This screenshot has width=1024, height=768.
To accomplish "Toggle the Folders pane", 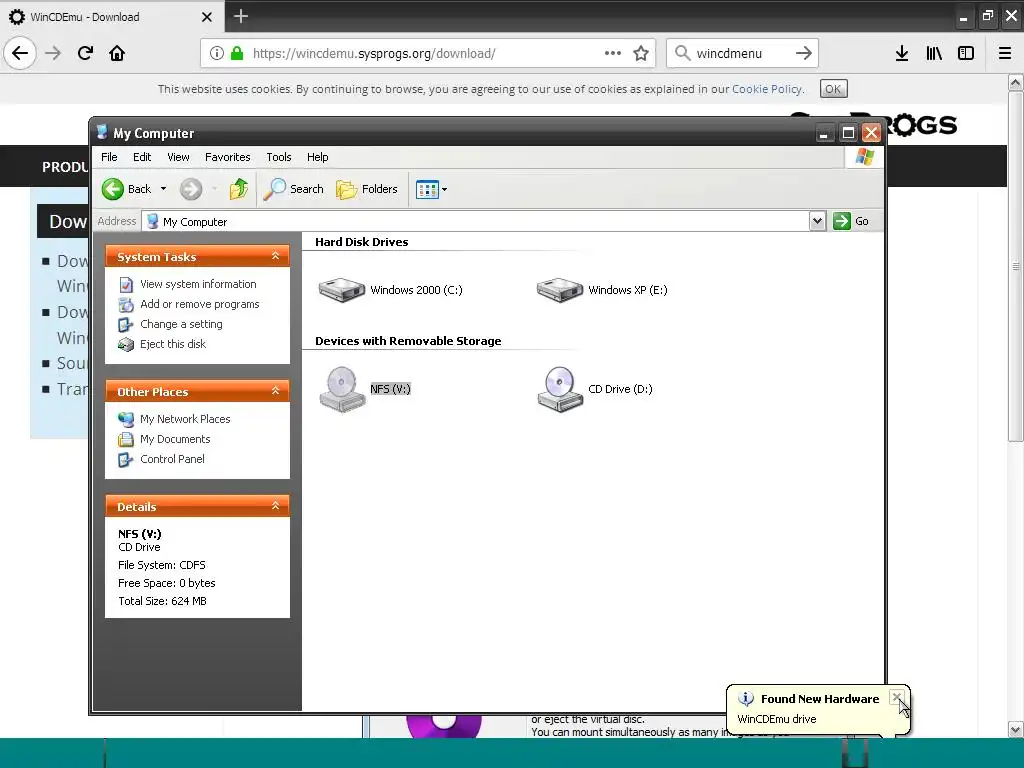I will (x=366, y=189).
